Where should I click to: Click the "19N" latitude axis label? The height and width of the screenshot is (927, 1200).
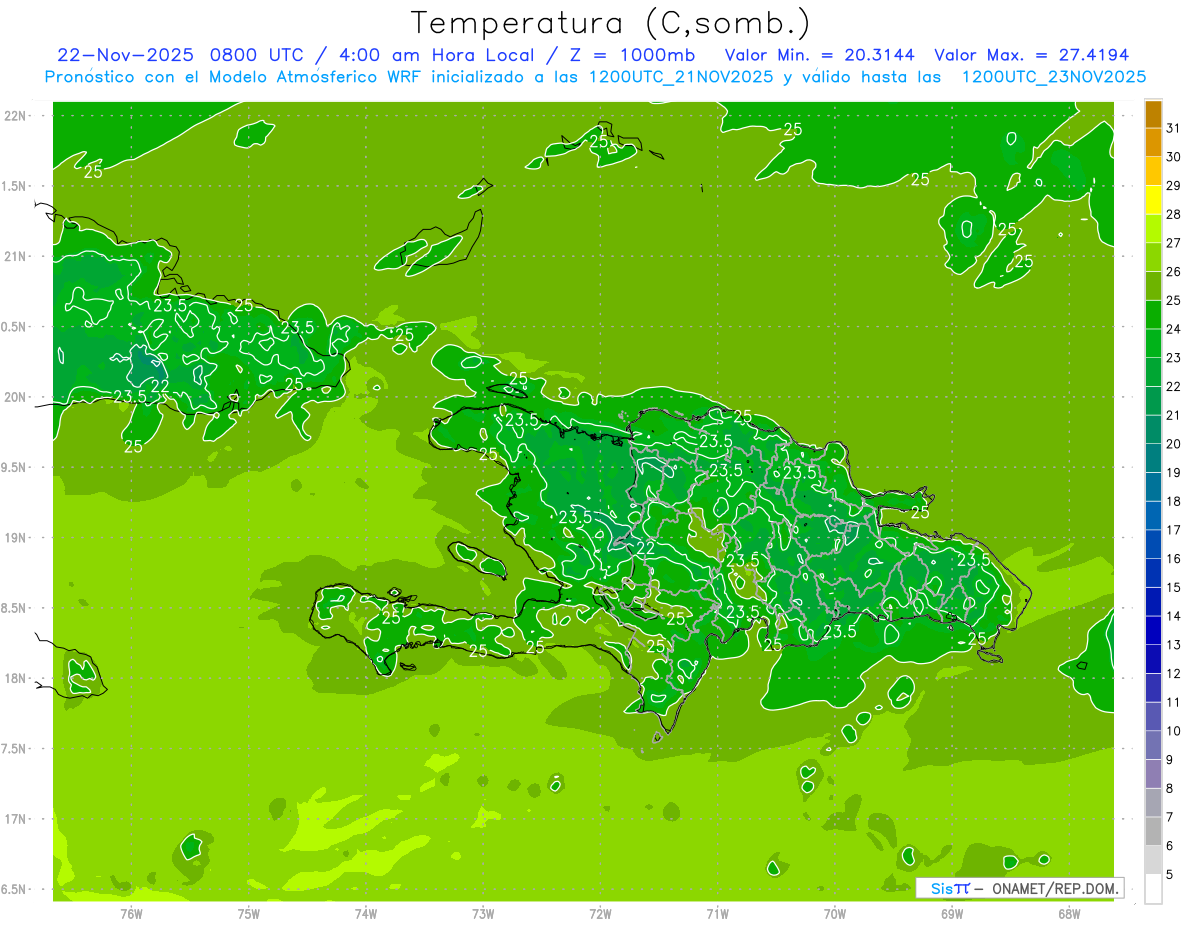[16, 537]
